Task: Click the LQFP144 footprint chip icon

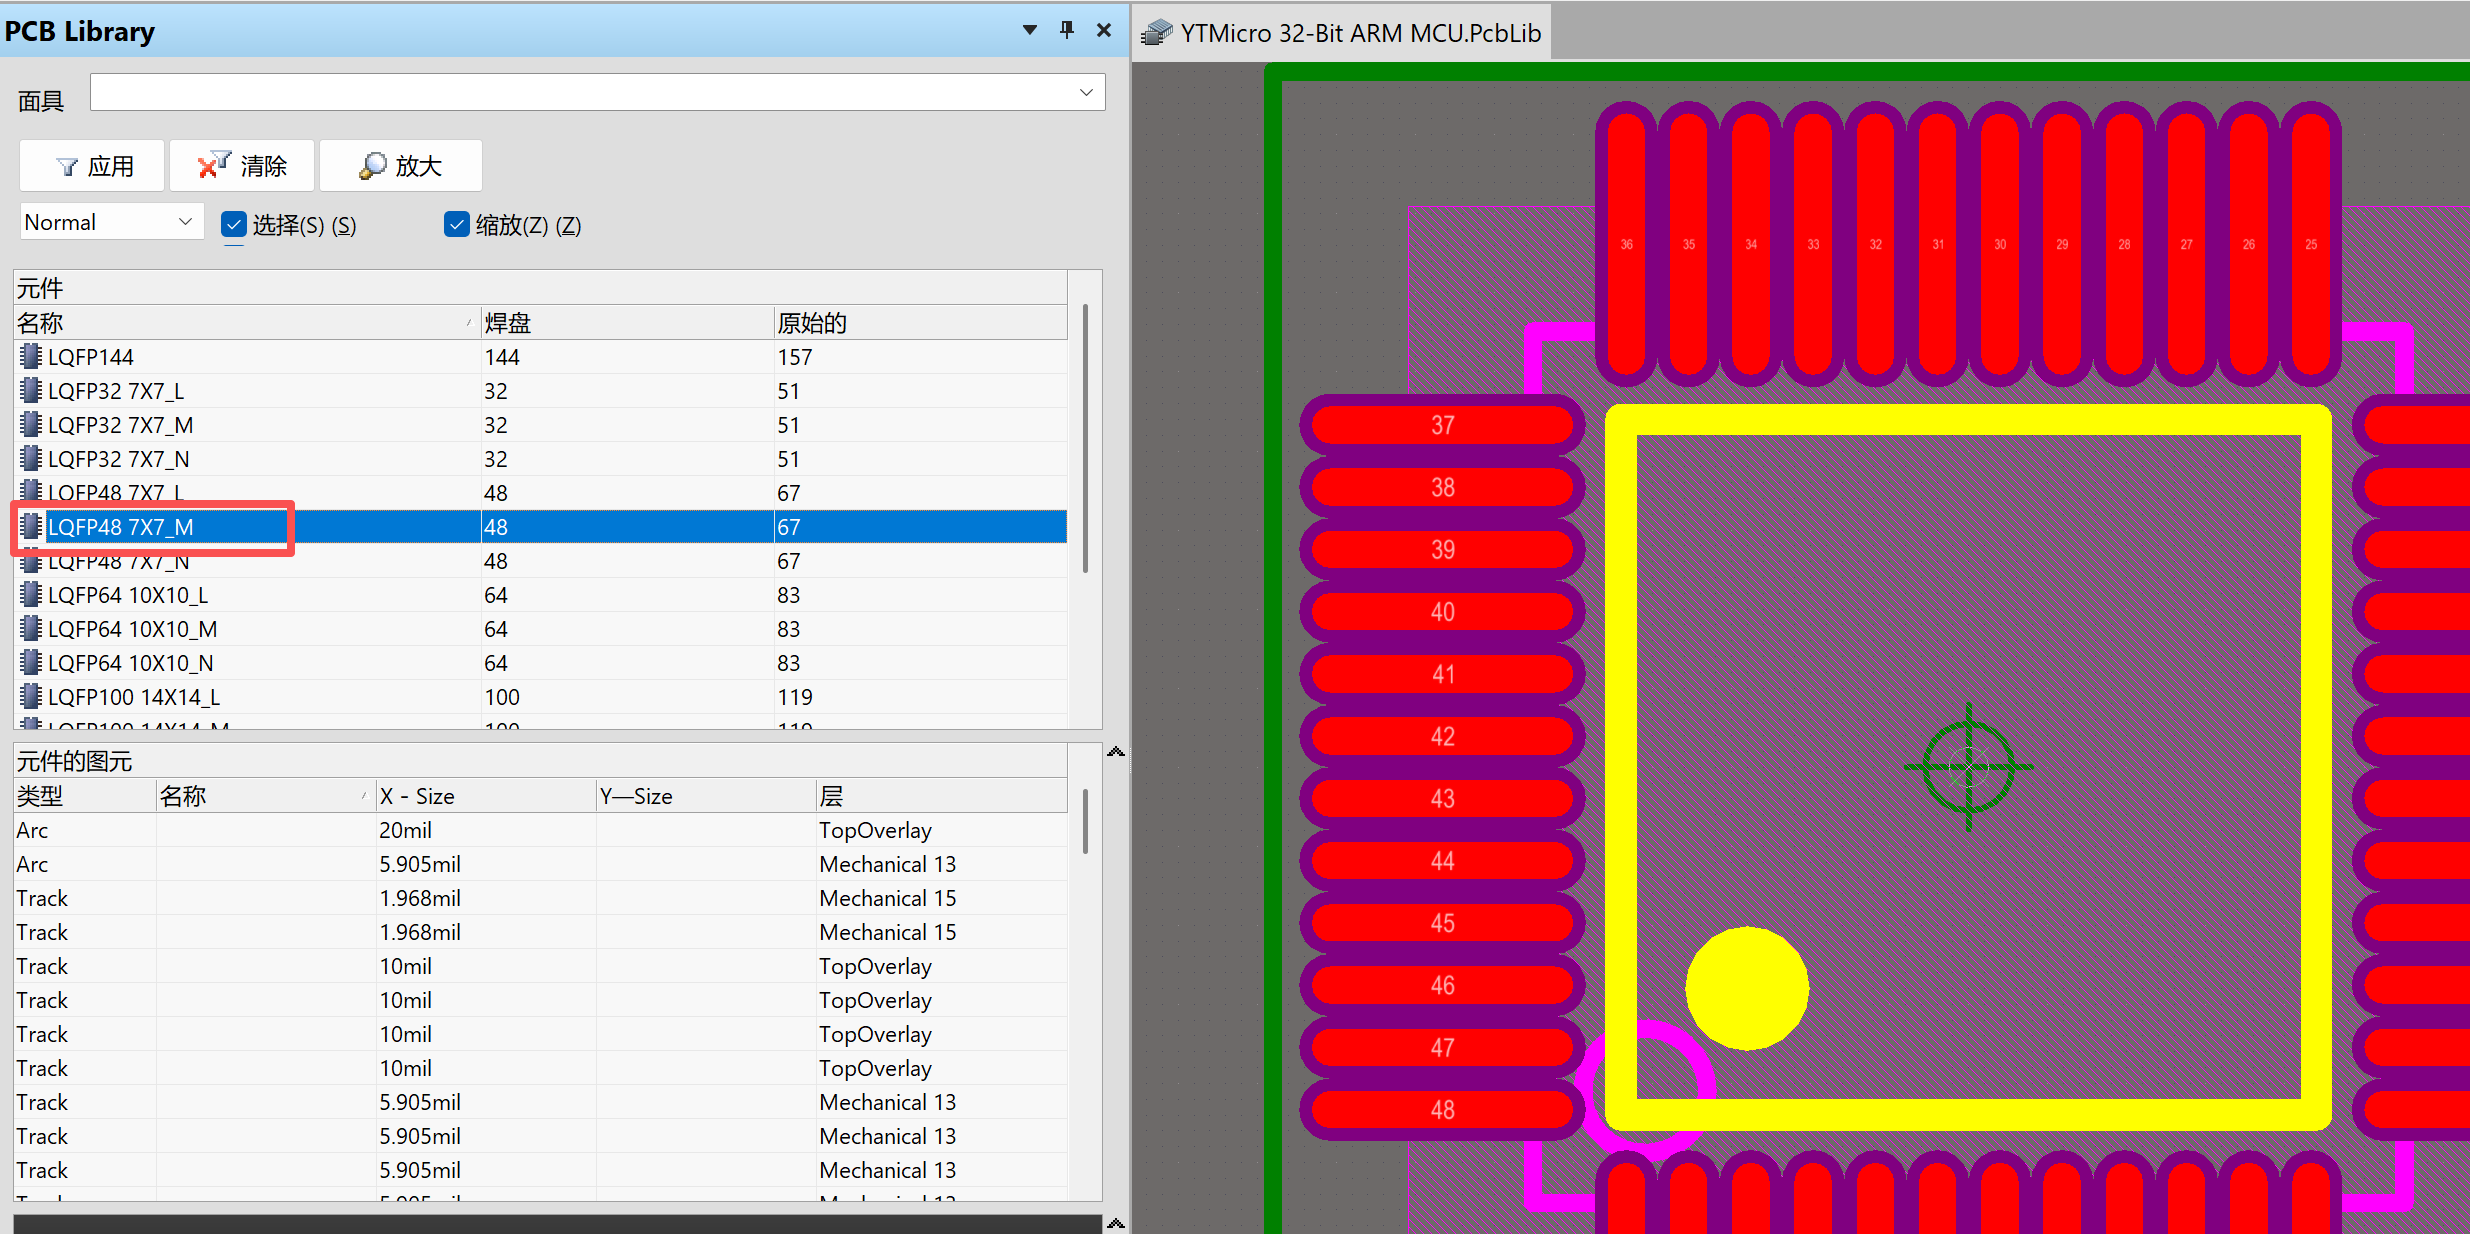Action: 31,356
